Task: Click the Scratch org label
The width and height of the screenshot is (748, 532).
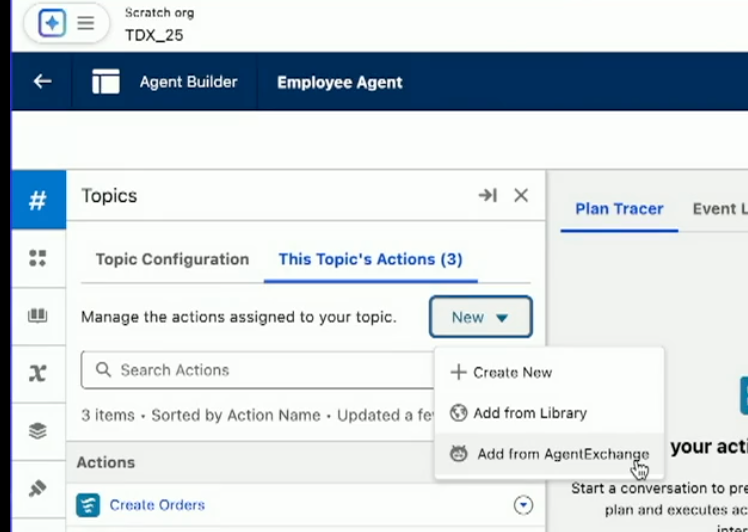Action: click(x=159, y=13)
